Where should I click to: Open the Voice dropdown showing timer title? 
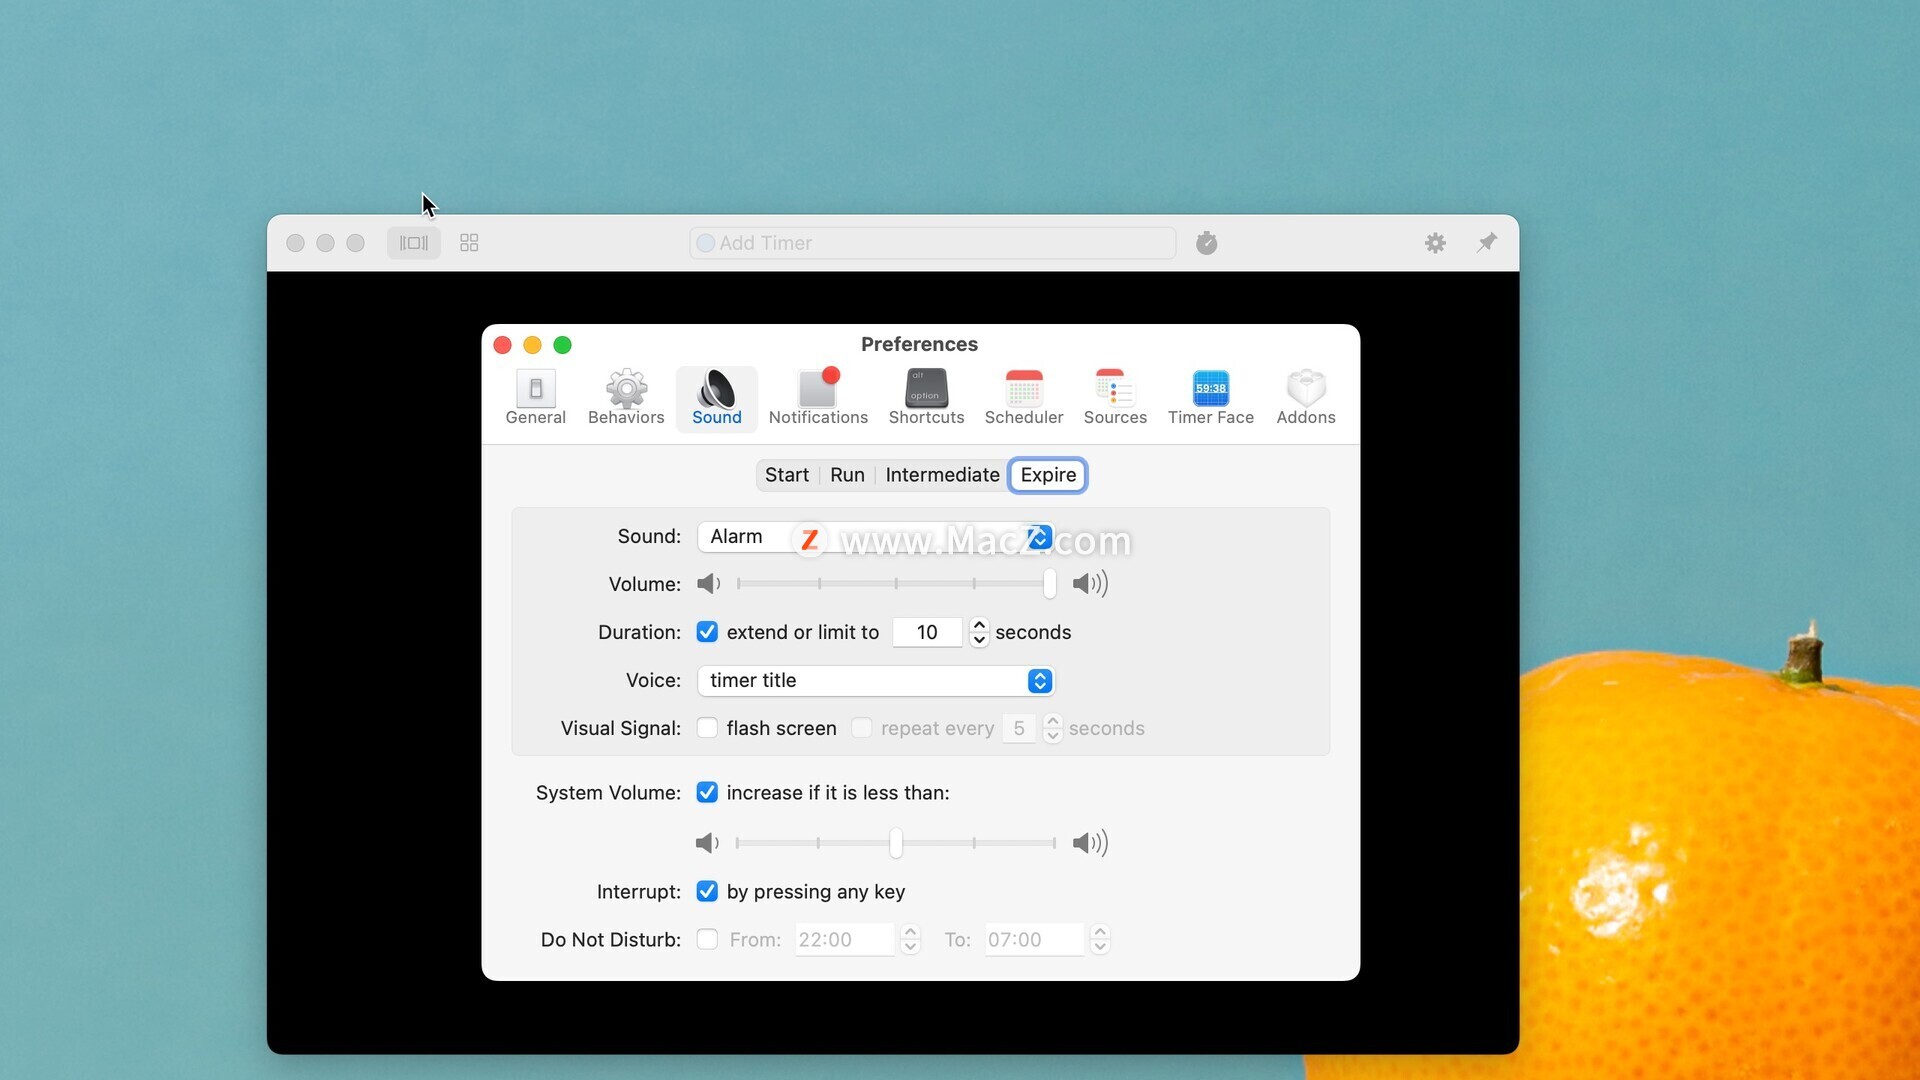tap(876, 681)
